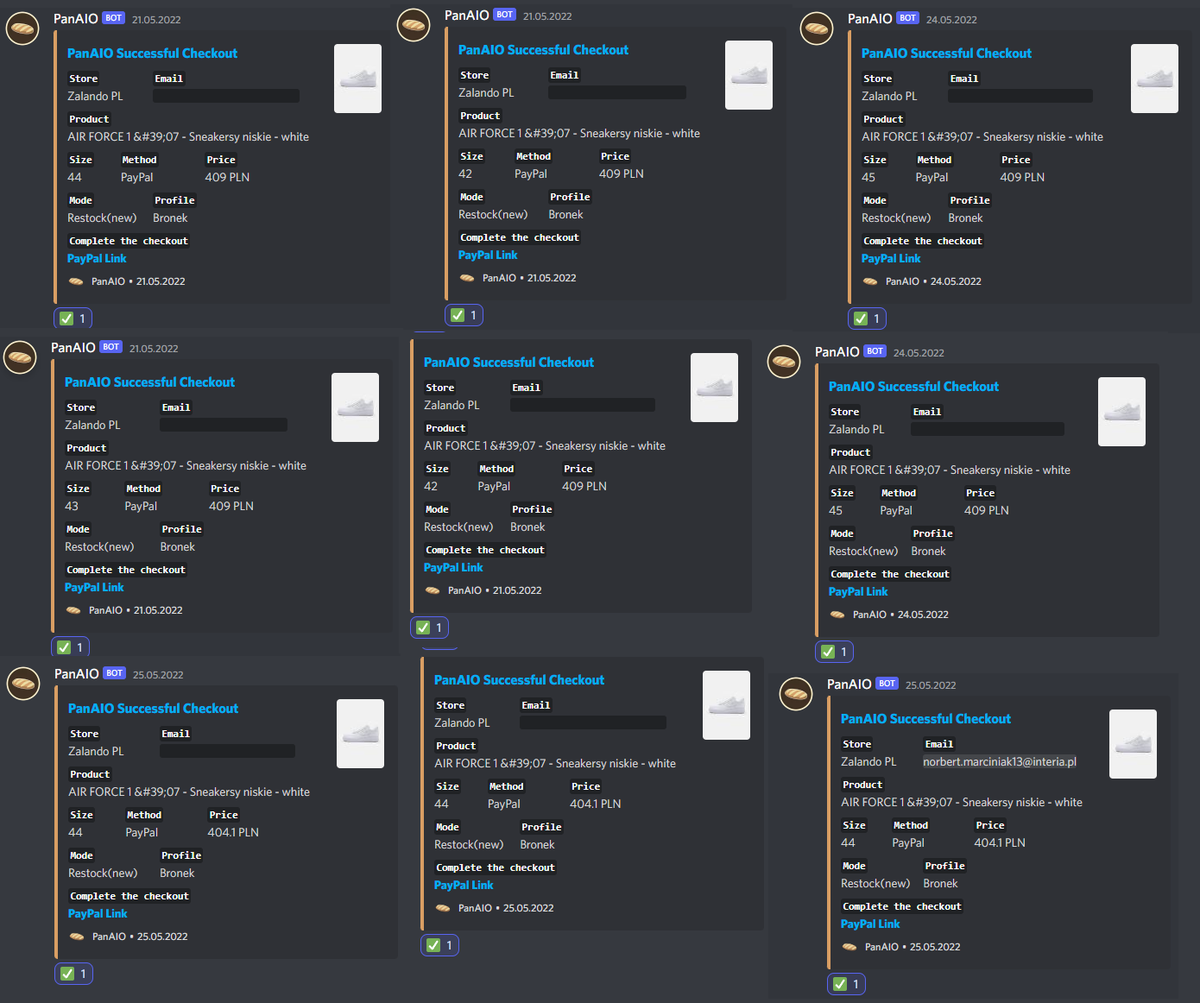Open PayPal Link in the norbert.marciniak13 card

[871, 924]
